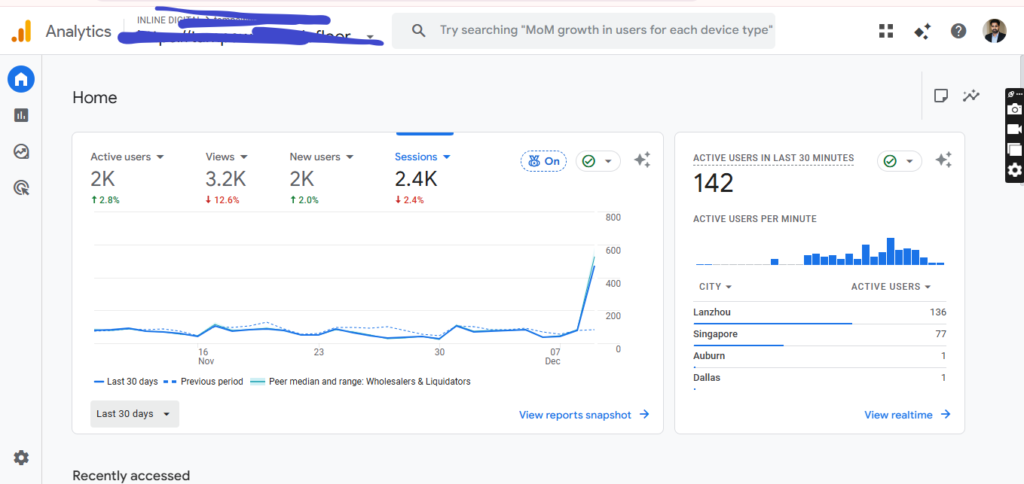Open the capture toolbar settings gear
The image size is (1024, 484).
pyautogui.click(x=1014, y=170)
